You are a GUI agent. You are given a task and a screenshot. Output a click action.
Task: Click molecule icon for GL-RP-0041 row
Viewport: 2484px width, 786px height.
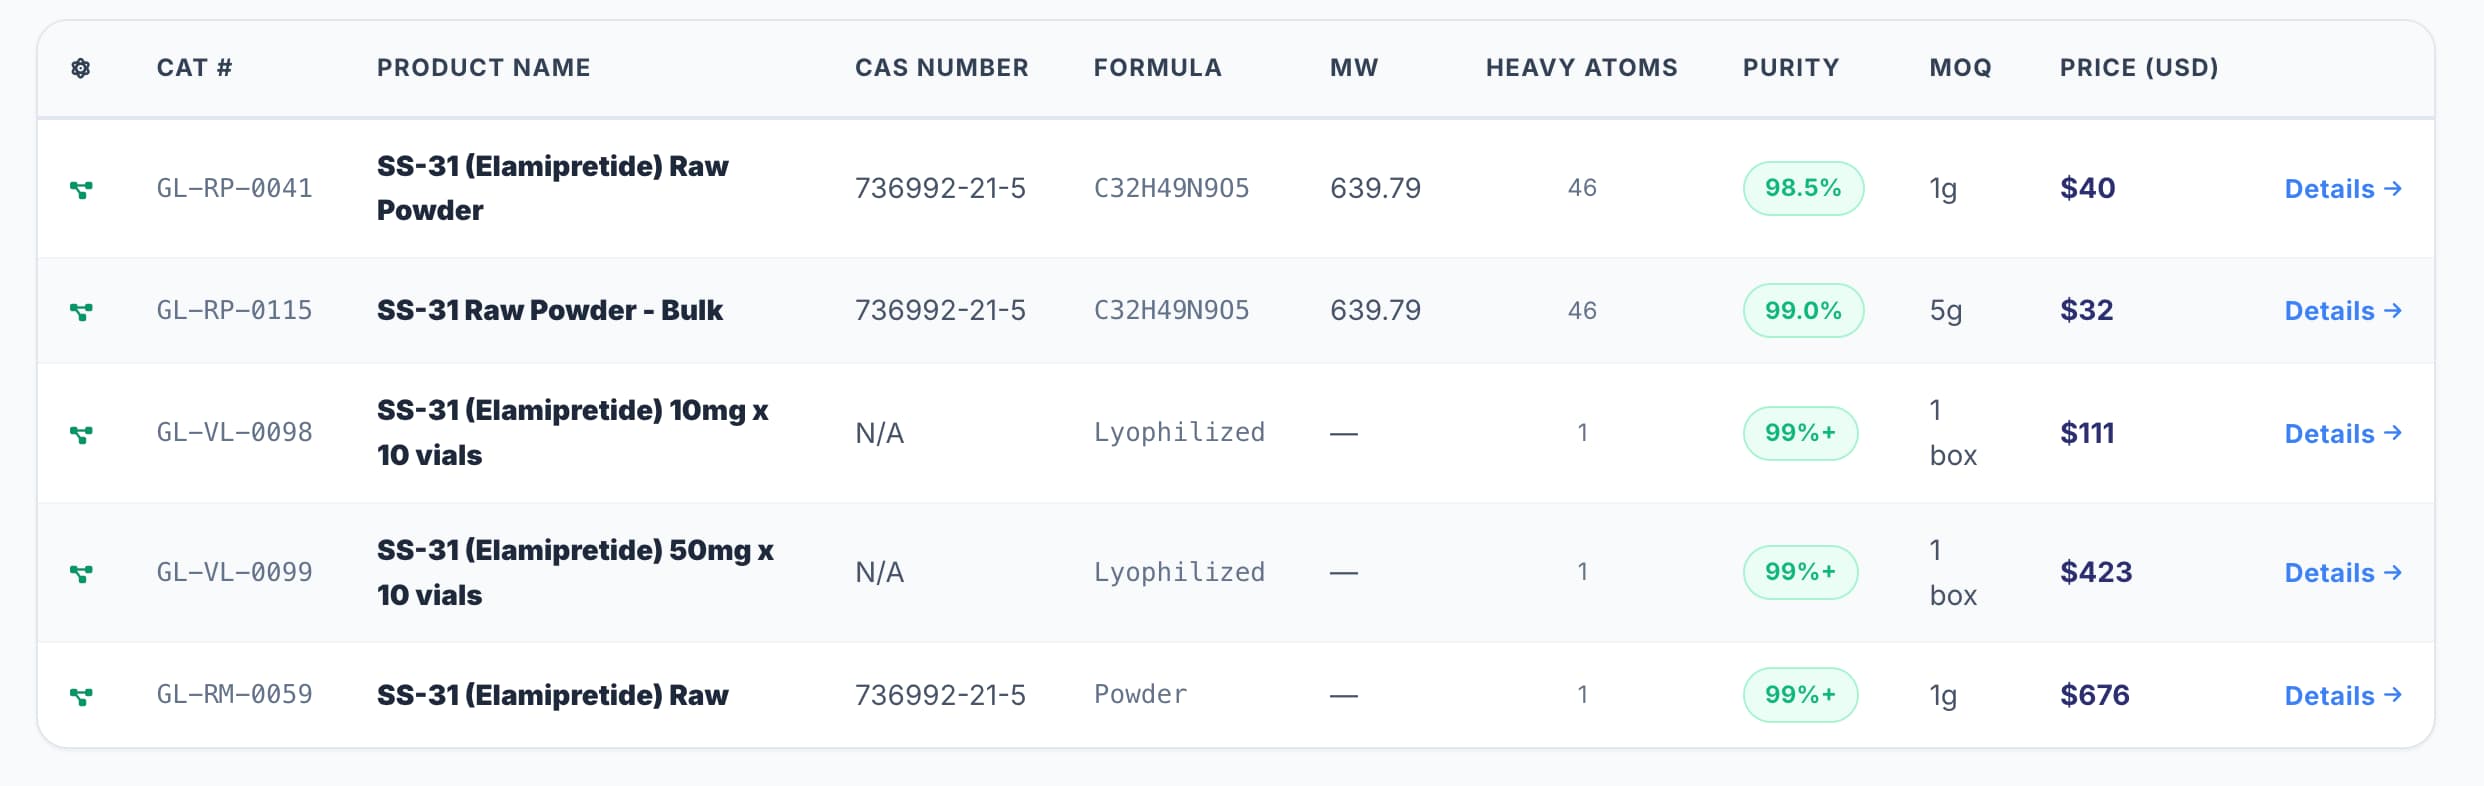(81, 189)
